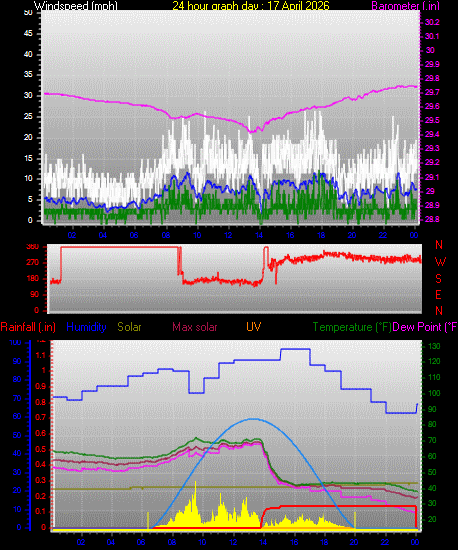
Task: Select the "Dew Point (°F" legend label
Action: click(425, 327)
